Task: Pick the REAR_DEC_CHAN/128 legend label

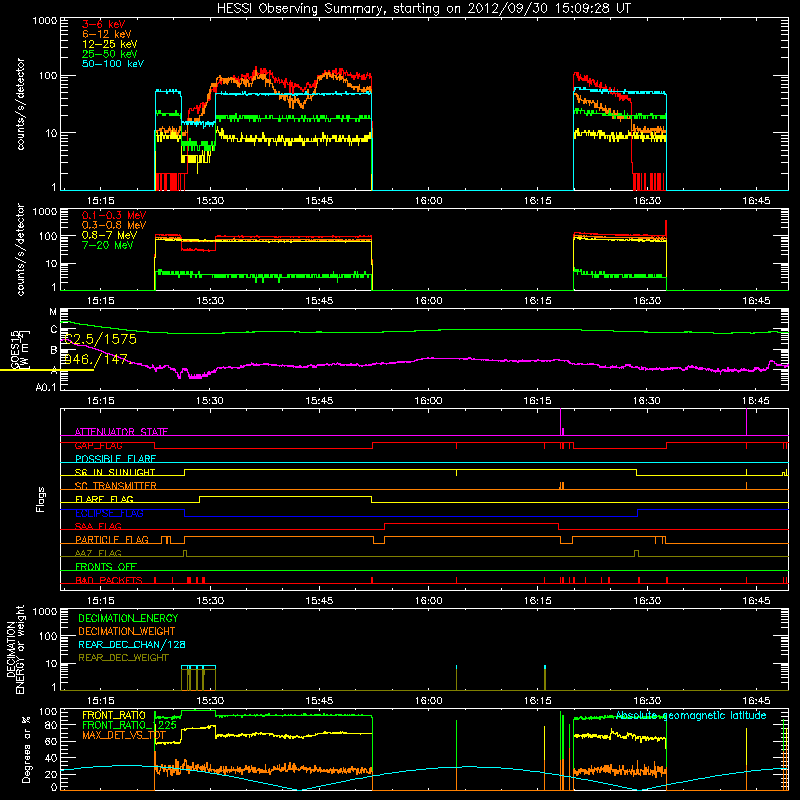Action: 132,644
